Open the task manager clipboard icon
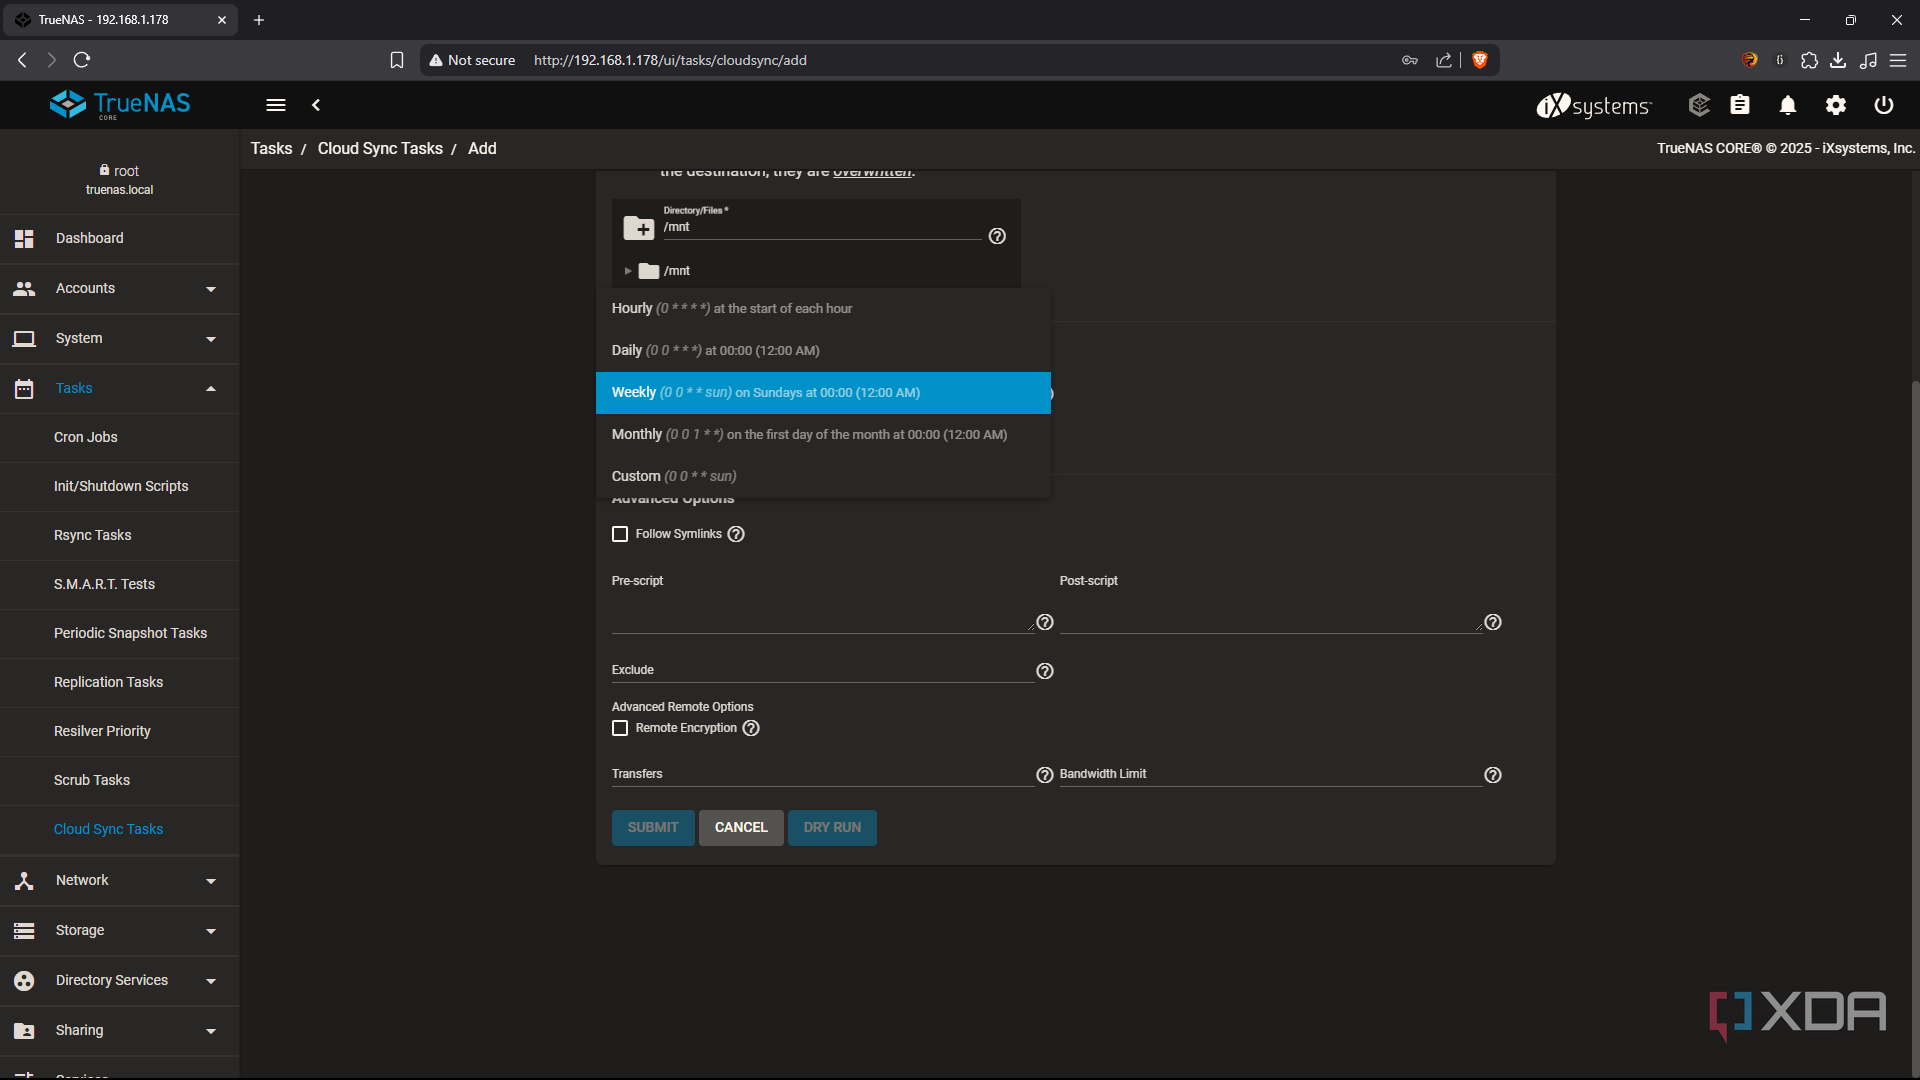 pos(1740,105)
